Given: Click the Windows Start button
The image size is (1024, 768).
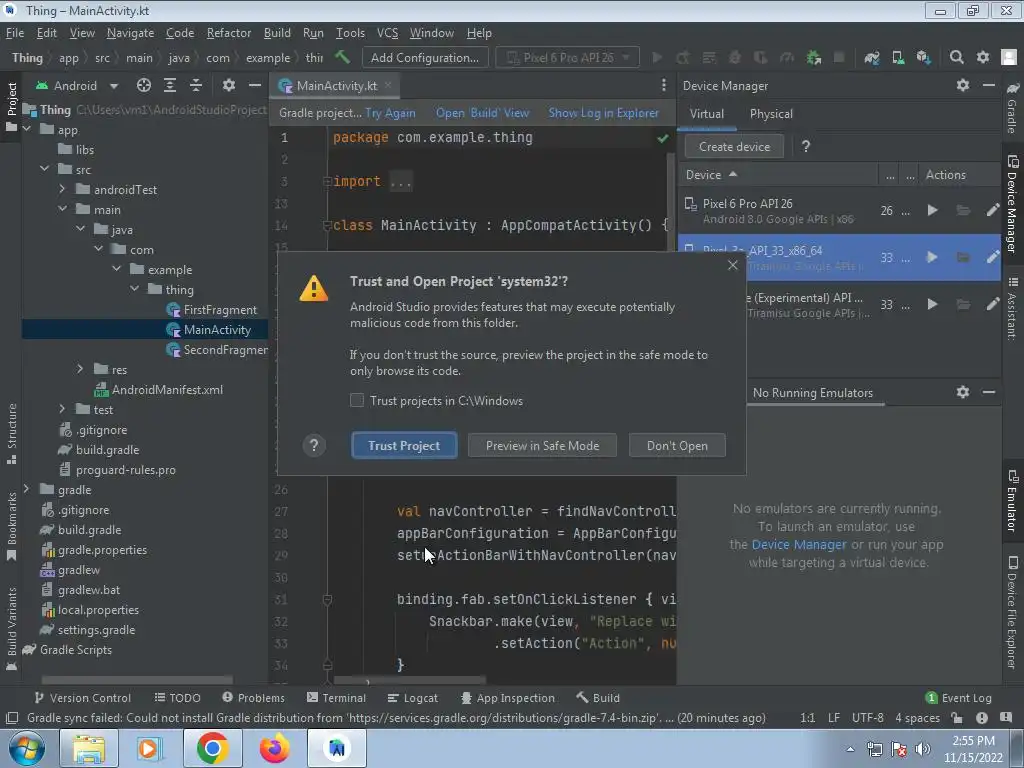Looking at the screenshot, I should click(x=27, y=748).
